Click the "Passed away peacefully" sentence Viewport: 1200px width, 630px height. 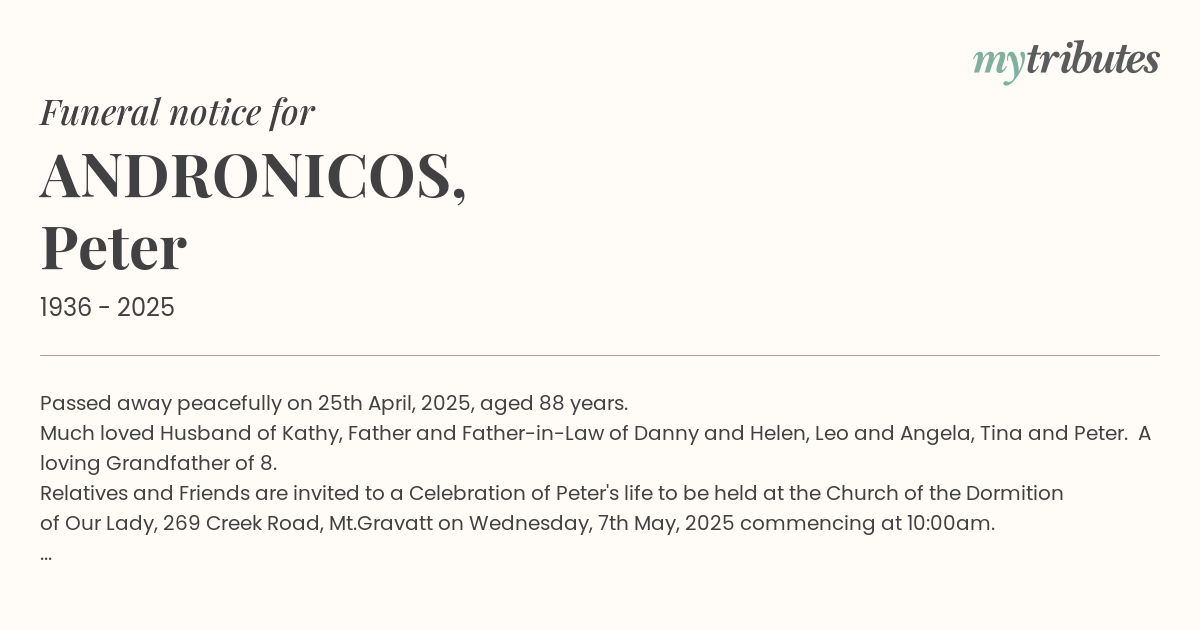point(334,403)
